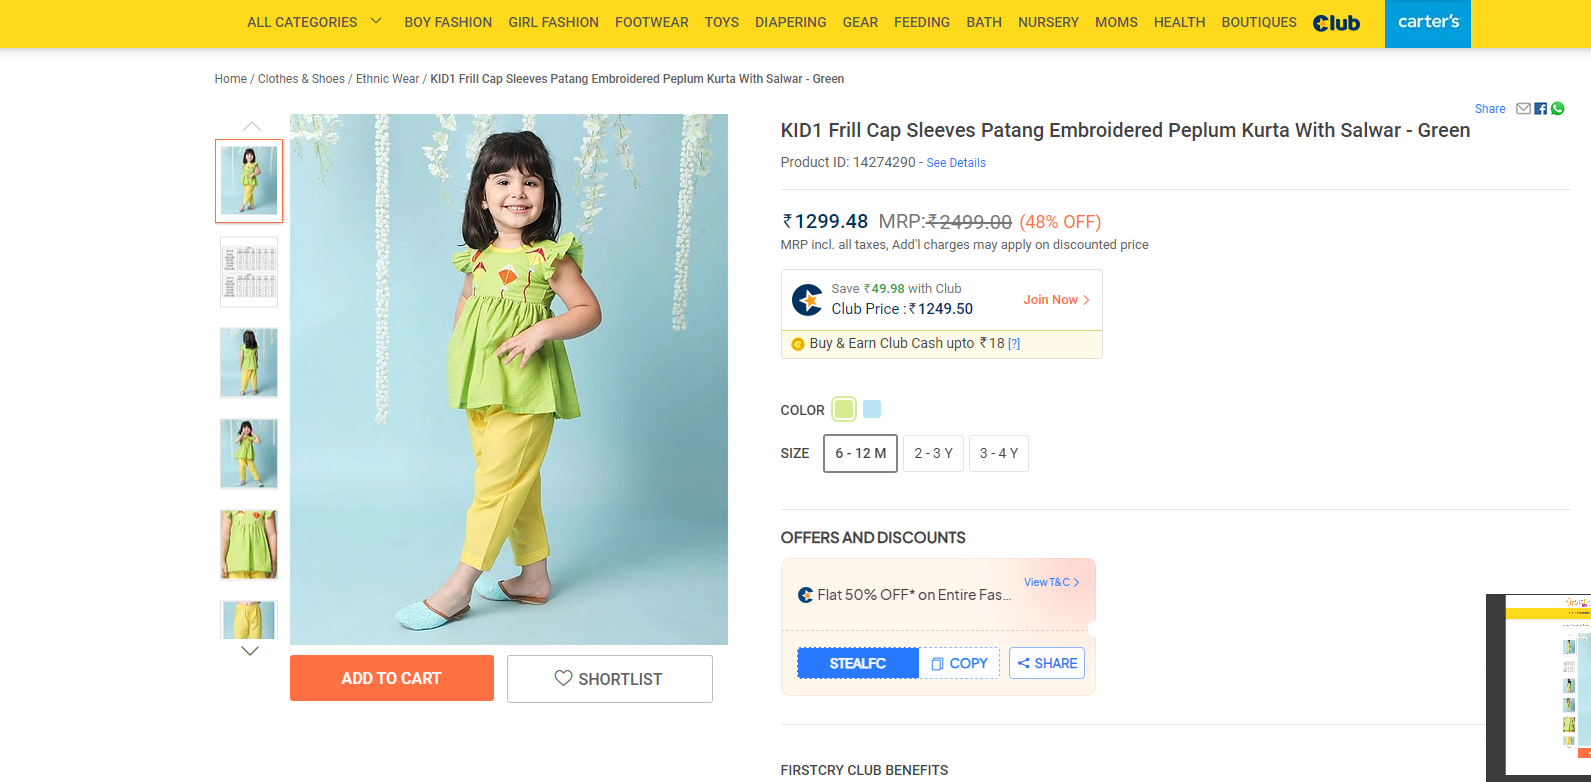Click the Add to Cart button
The width and height of the screenshot is (1591, 782).
click(391, 678)
